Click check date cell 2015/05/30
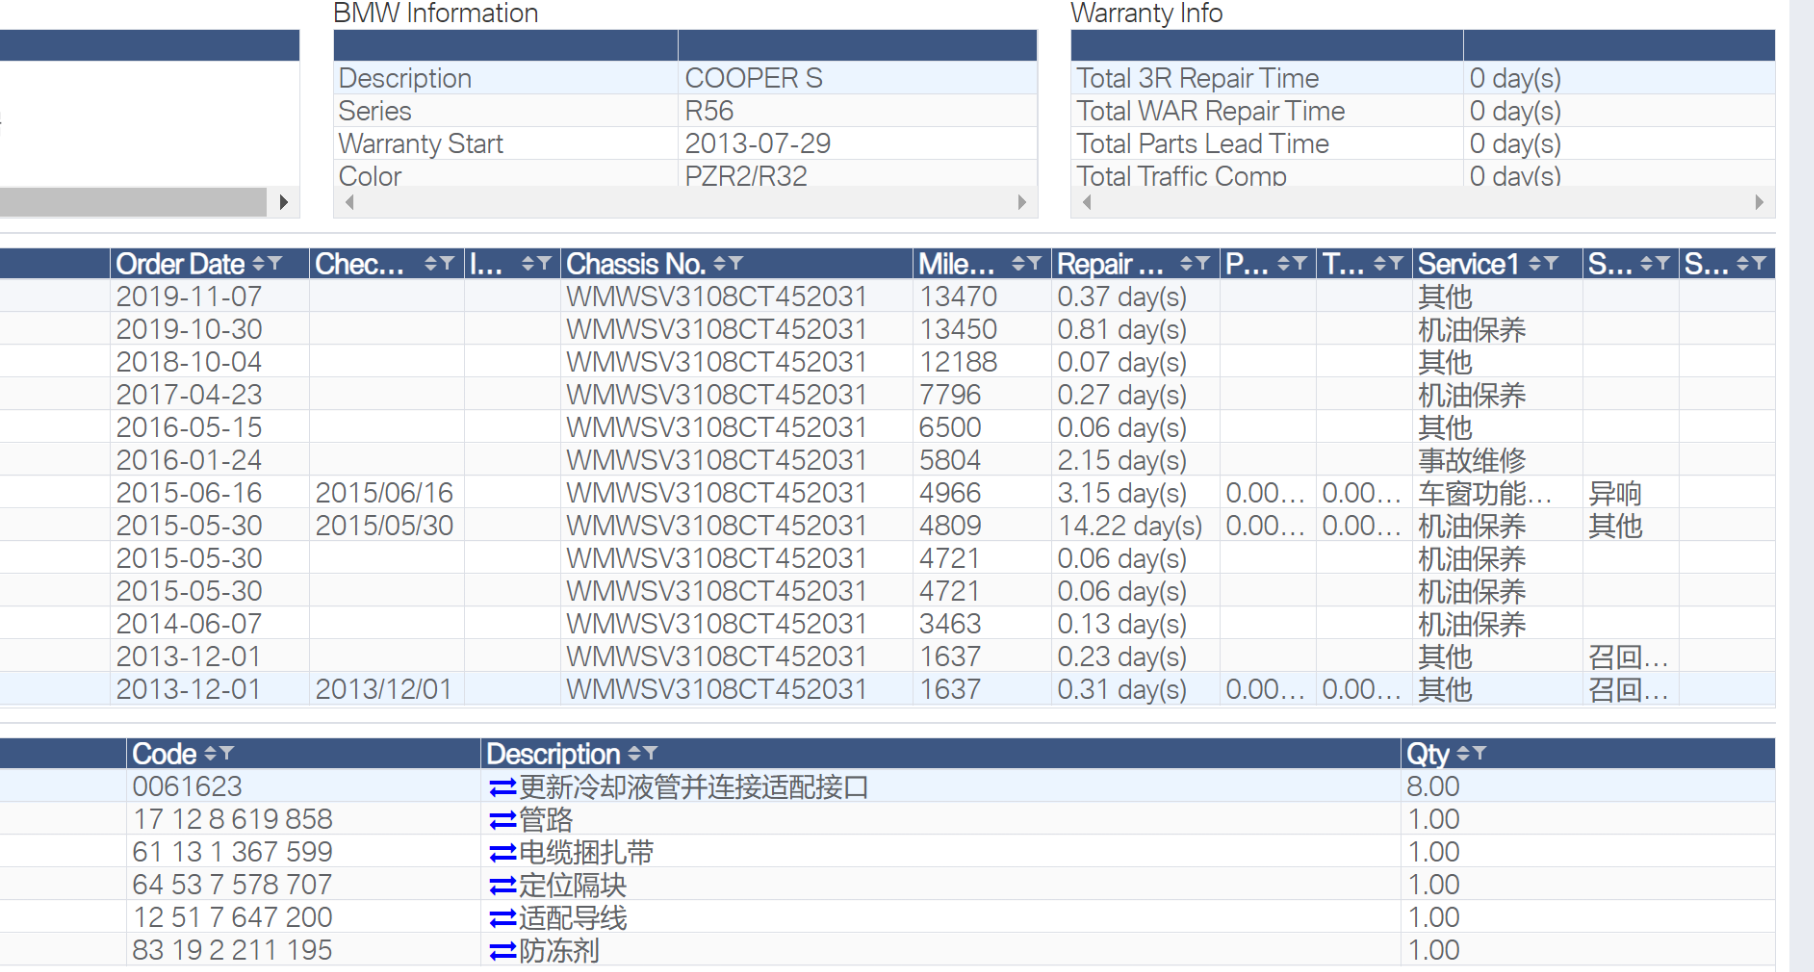Viewport: 1814px width, 972px height. pyautogui.click(x=385, y=526)
